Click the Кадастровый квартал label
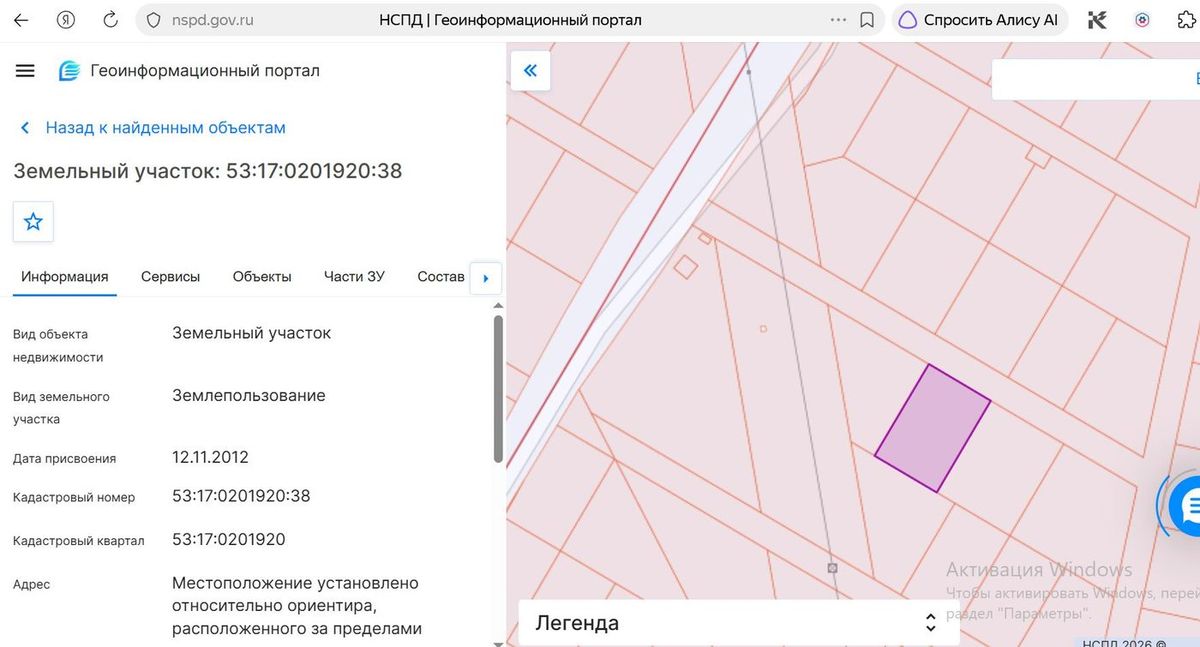 tap(78, 541)
